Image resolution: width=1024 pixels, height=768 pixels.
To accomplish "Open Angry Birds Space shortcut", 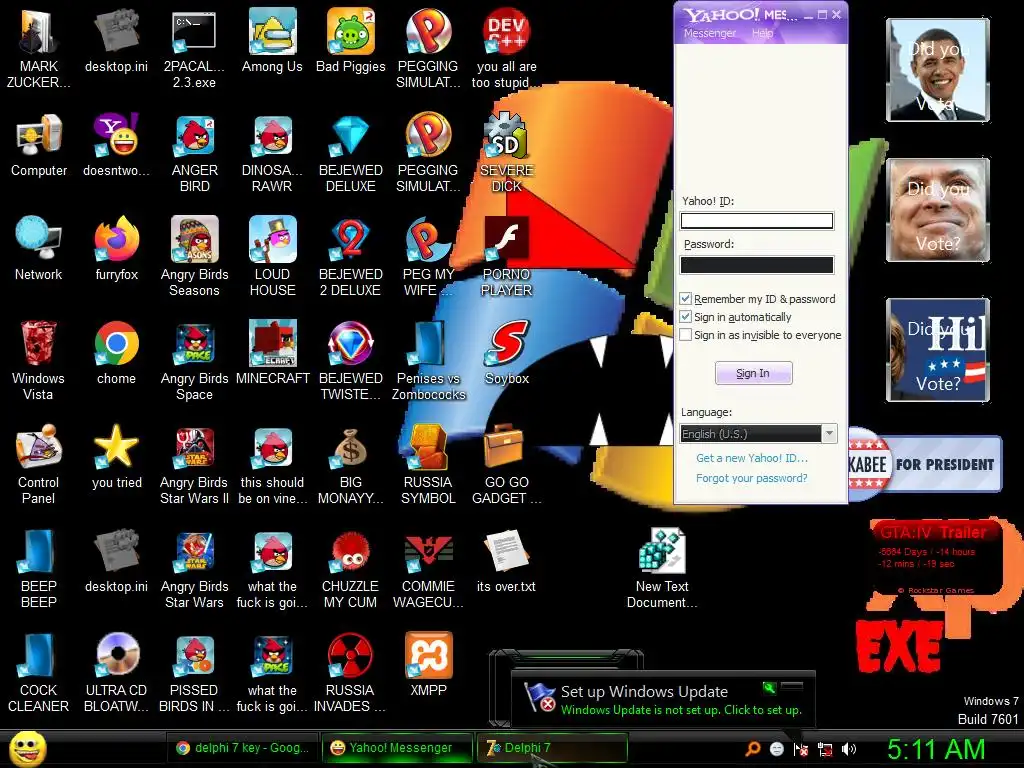I will click(194, 360).
